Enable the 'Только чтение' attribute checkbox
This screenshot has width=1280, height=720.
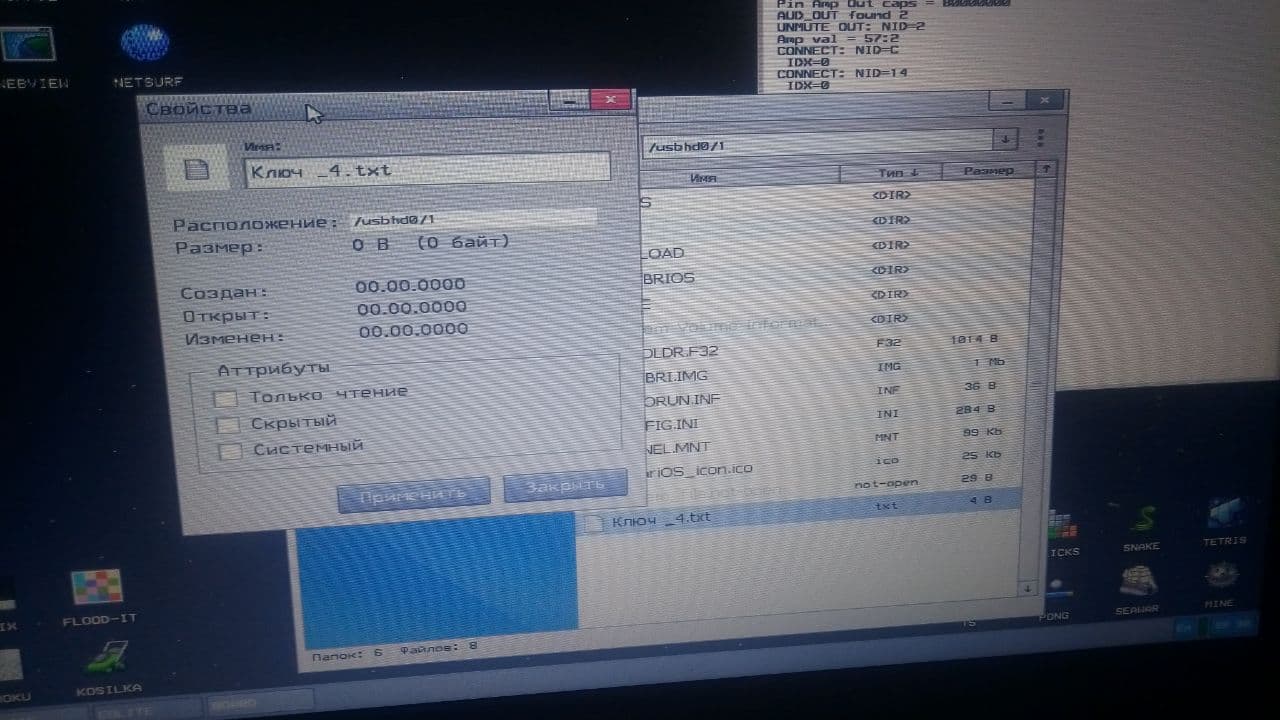click(x=226, y=398)
